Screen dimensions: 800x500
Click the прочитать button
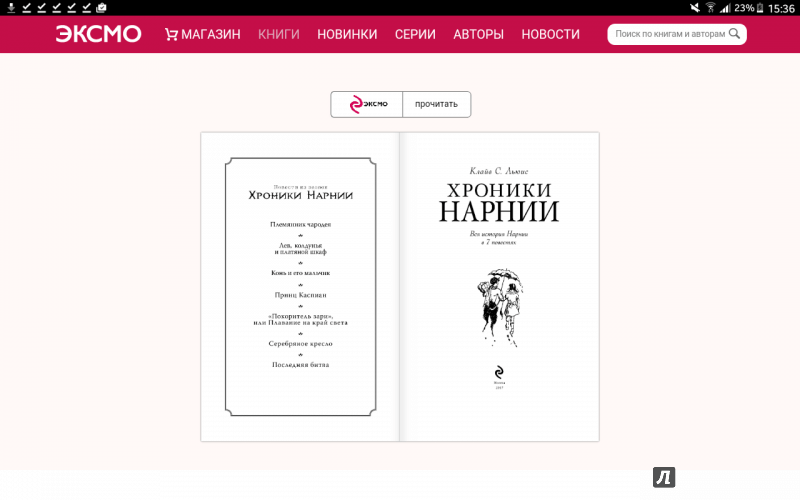[436, 104]
